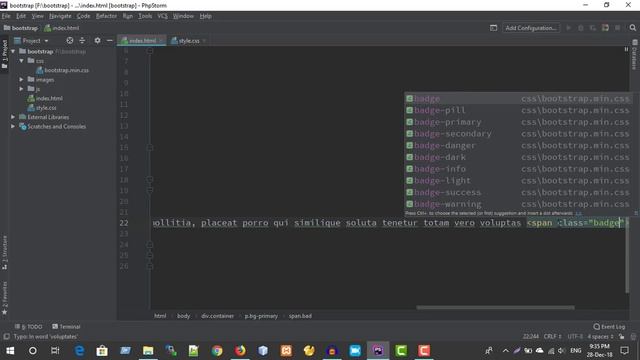Click the Run arrow icon in toolbar

tap(568, 28)
